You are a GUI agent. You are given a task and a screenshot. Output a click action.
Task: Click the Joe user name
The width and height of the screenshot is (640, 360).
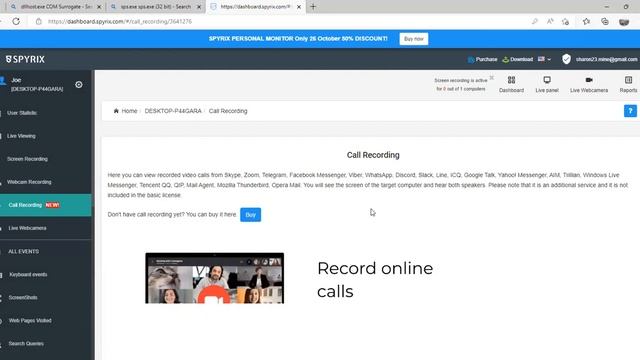pos(16,80)
